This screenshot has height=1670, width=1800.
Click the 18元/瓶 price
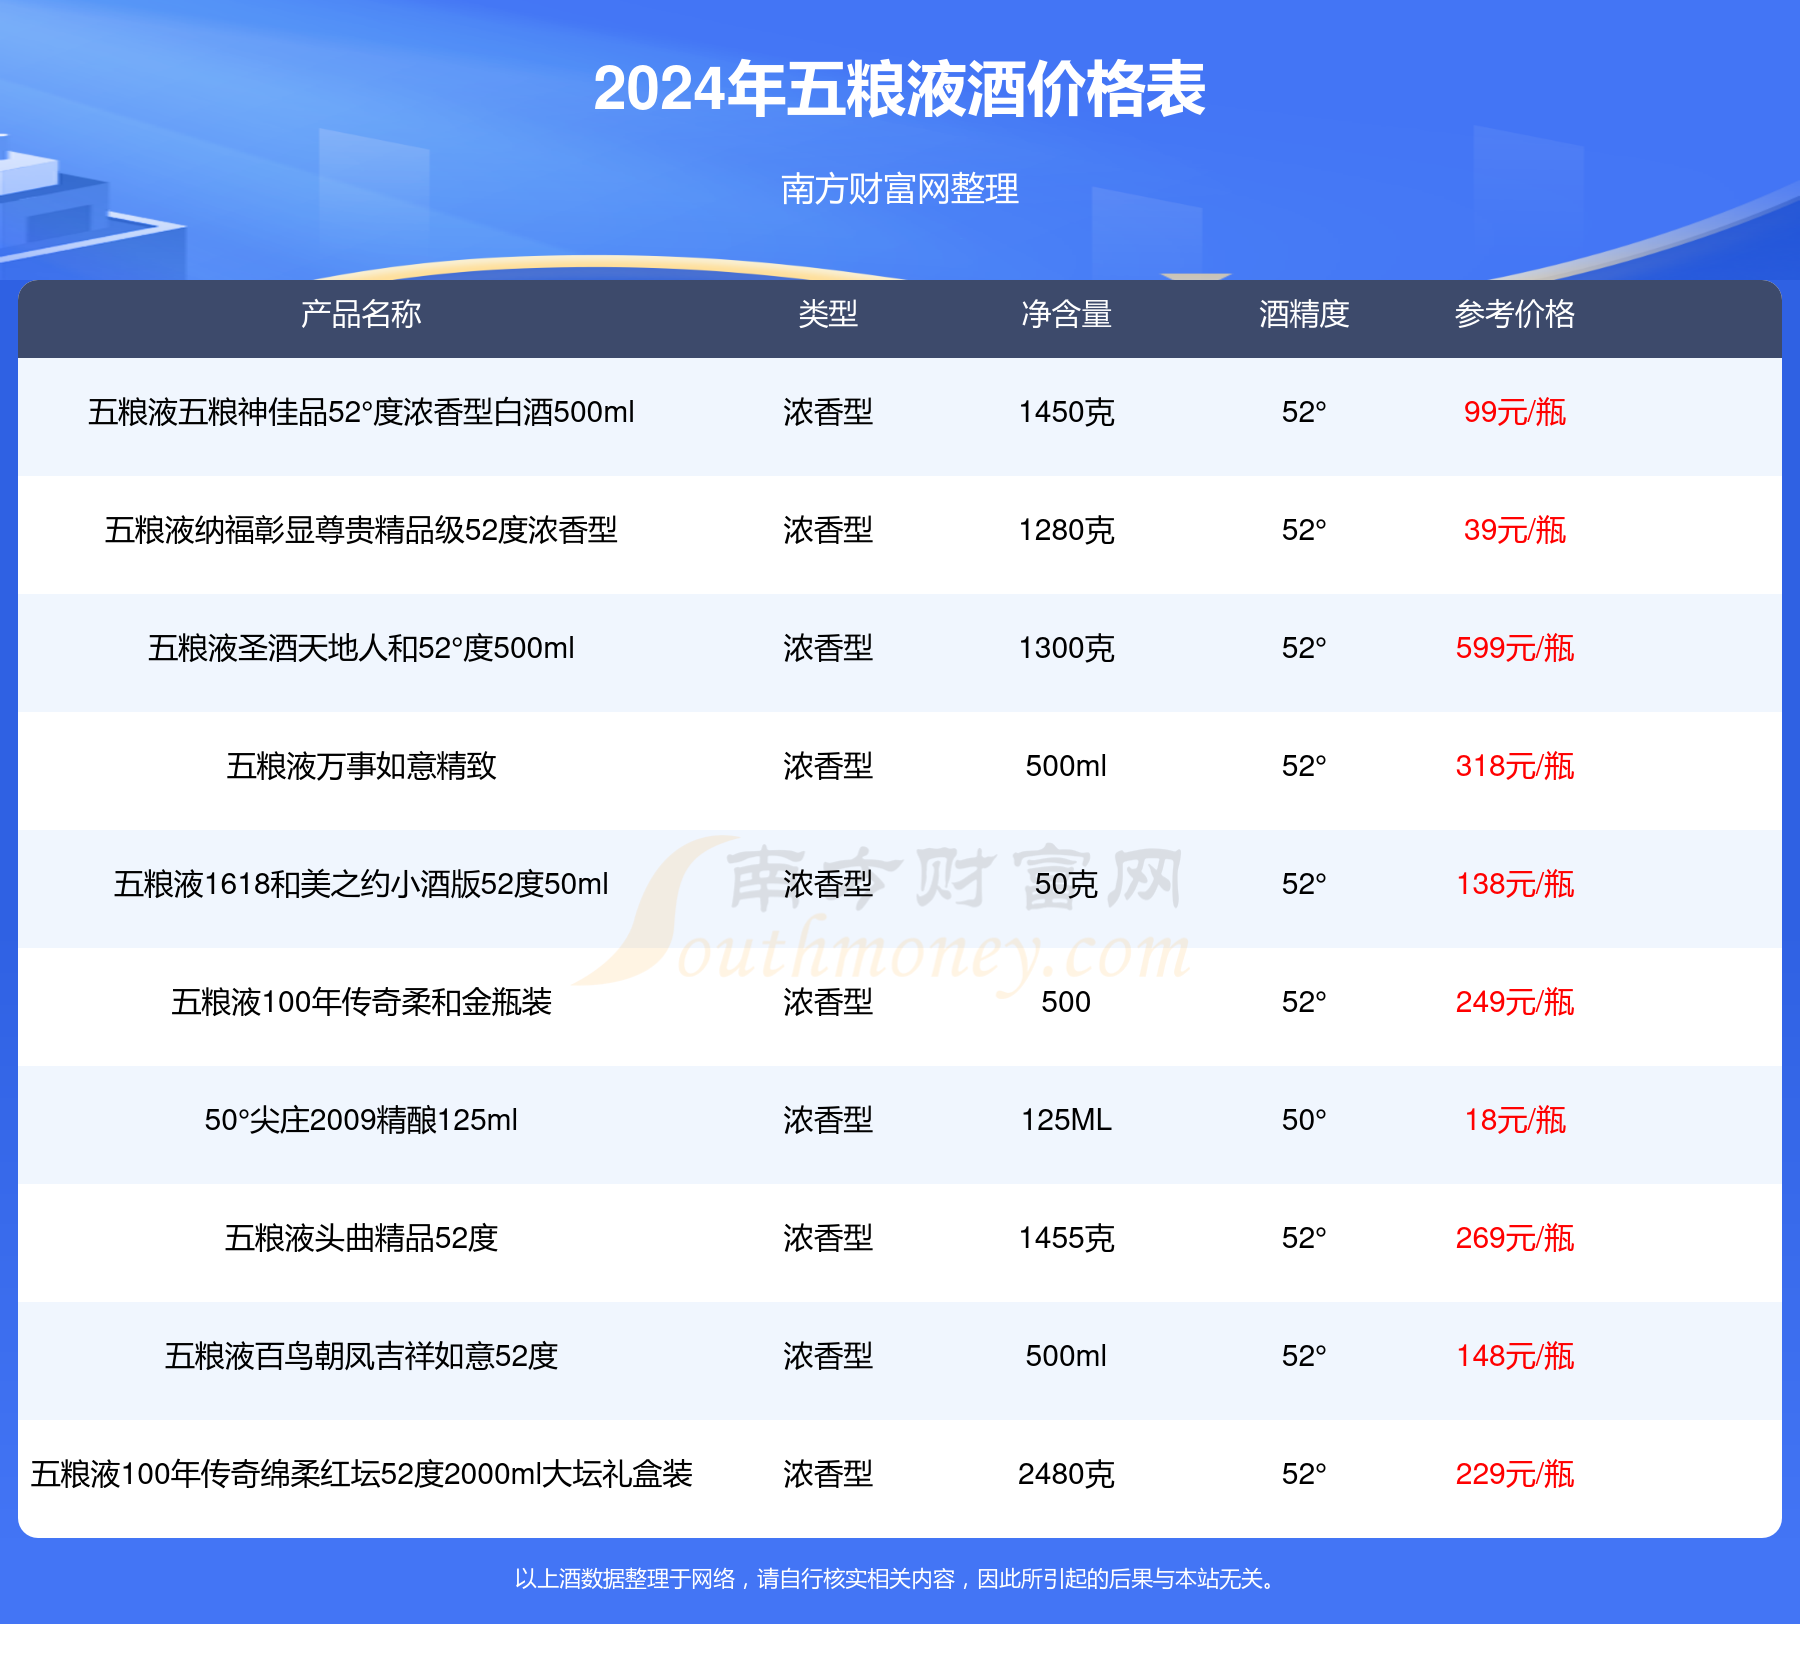(x=1515, y=1120)
